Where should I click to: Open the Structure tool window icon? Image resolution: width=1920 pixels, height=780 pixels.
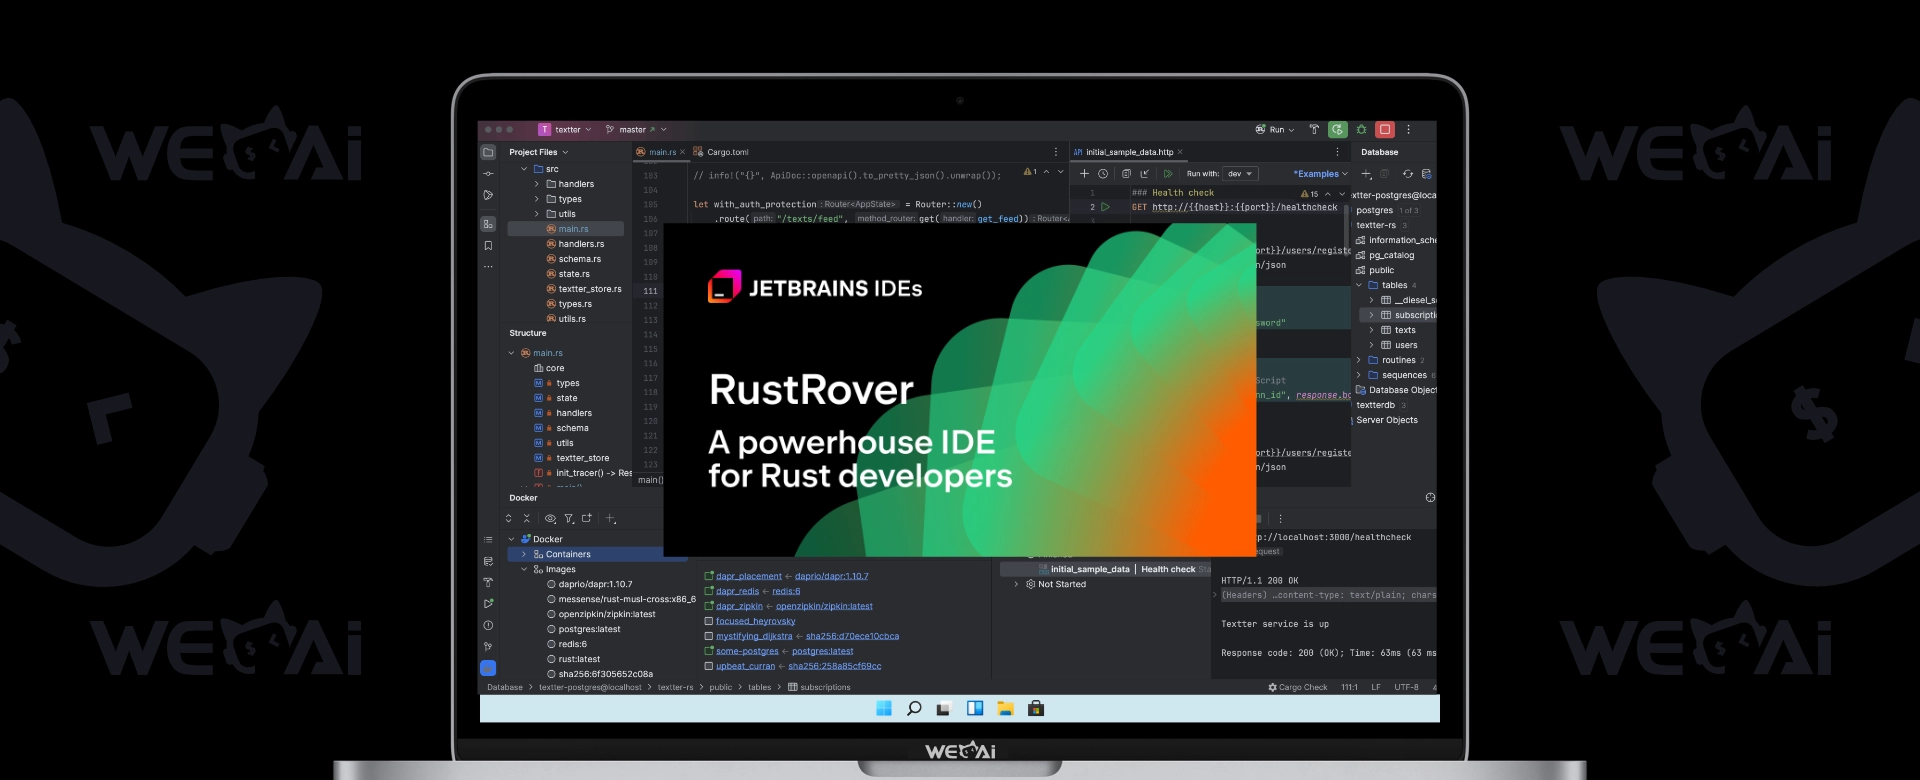pos(488,224)
